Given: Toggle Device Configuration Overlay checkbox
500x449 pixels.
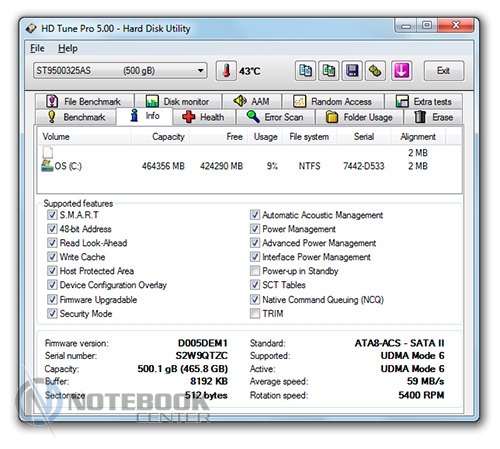Looking at the screenshot, I should click(52, 285).
